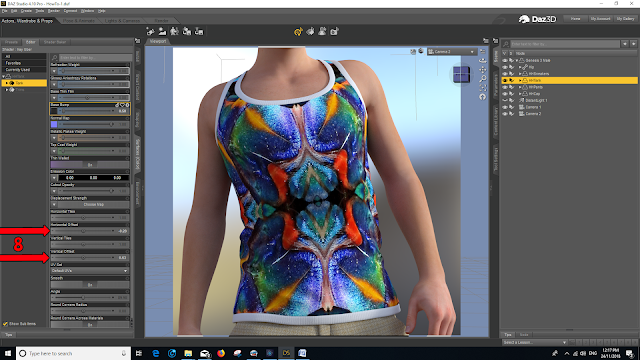Click the blue Normal Map color swatch
Viewport: 640px width, 360px height.
tap(54, 124)
